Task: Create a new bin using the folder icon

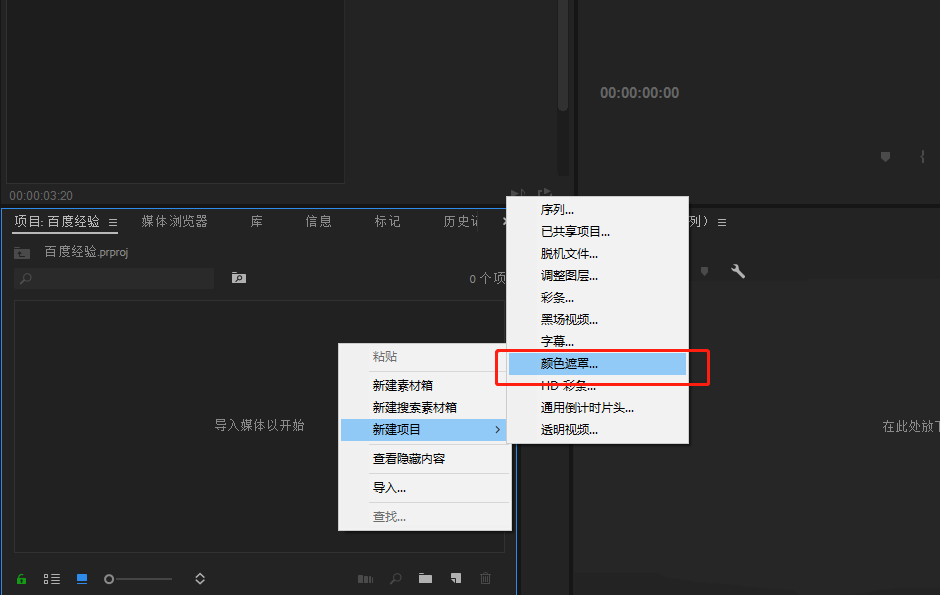Action: tap(426, 578)
